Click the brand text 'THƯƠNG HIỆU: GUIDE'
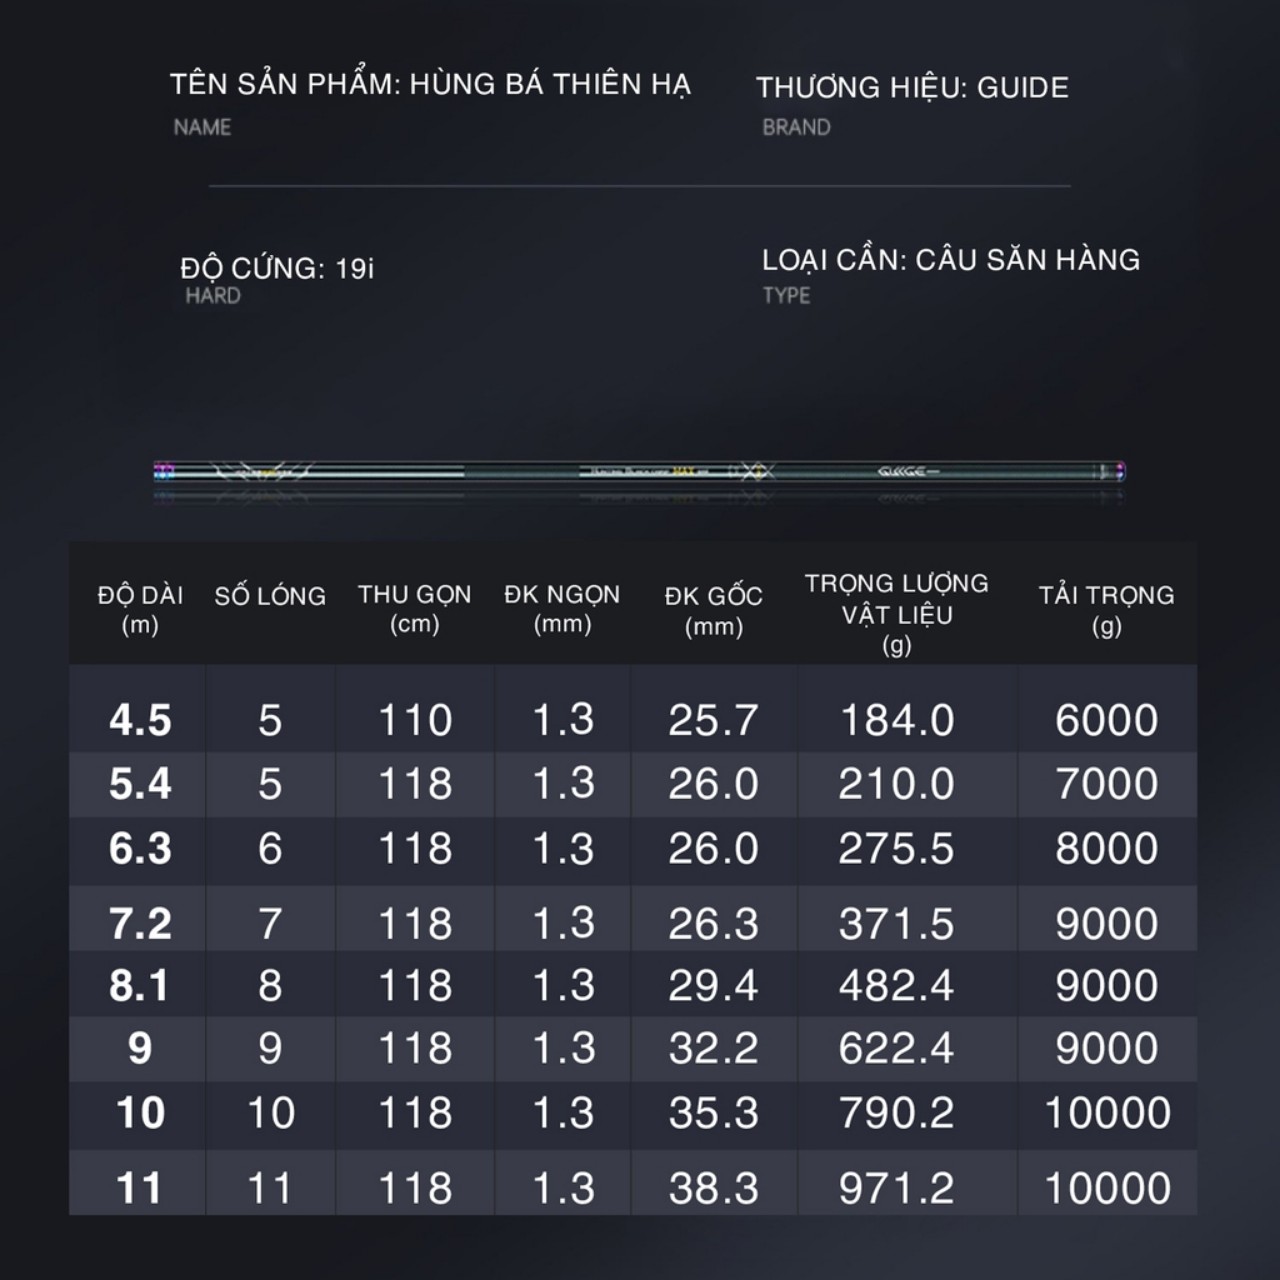This screenshot has height=1280, width=1280. pyautogui.click(x=912, y=88)
